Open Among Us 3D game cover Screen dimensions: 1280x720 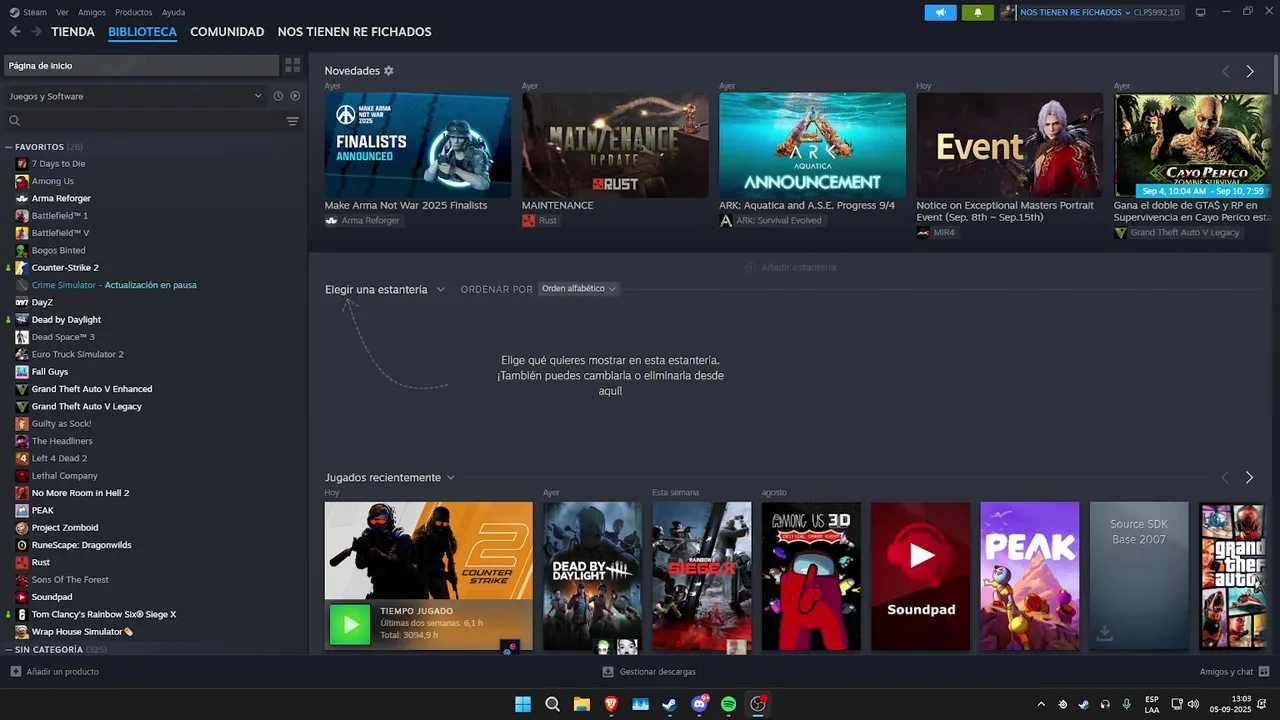pyautogui.click(x=811, y=577)
